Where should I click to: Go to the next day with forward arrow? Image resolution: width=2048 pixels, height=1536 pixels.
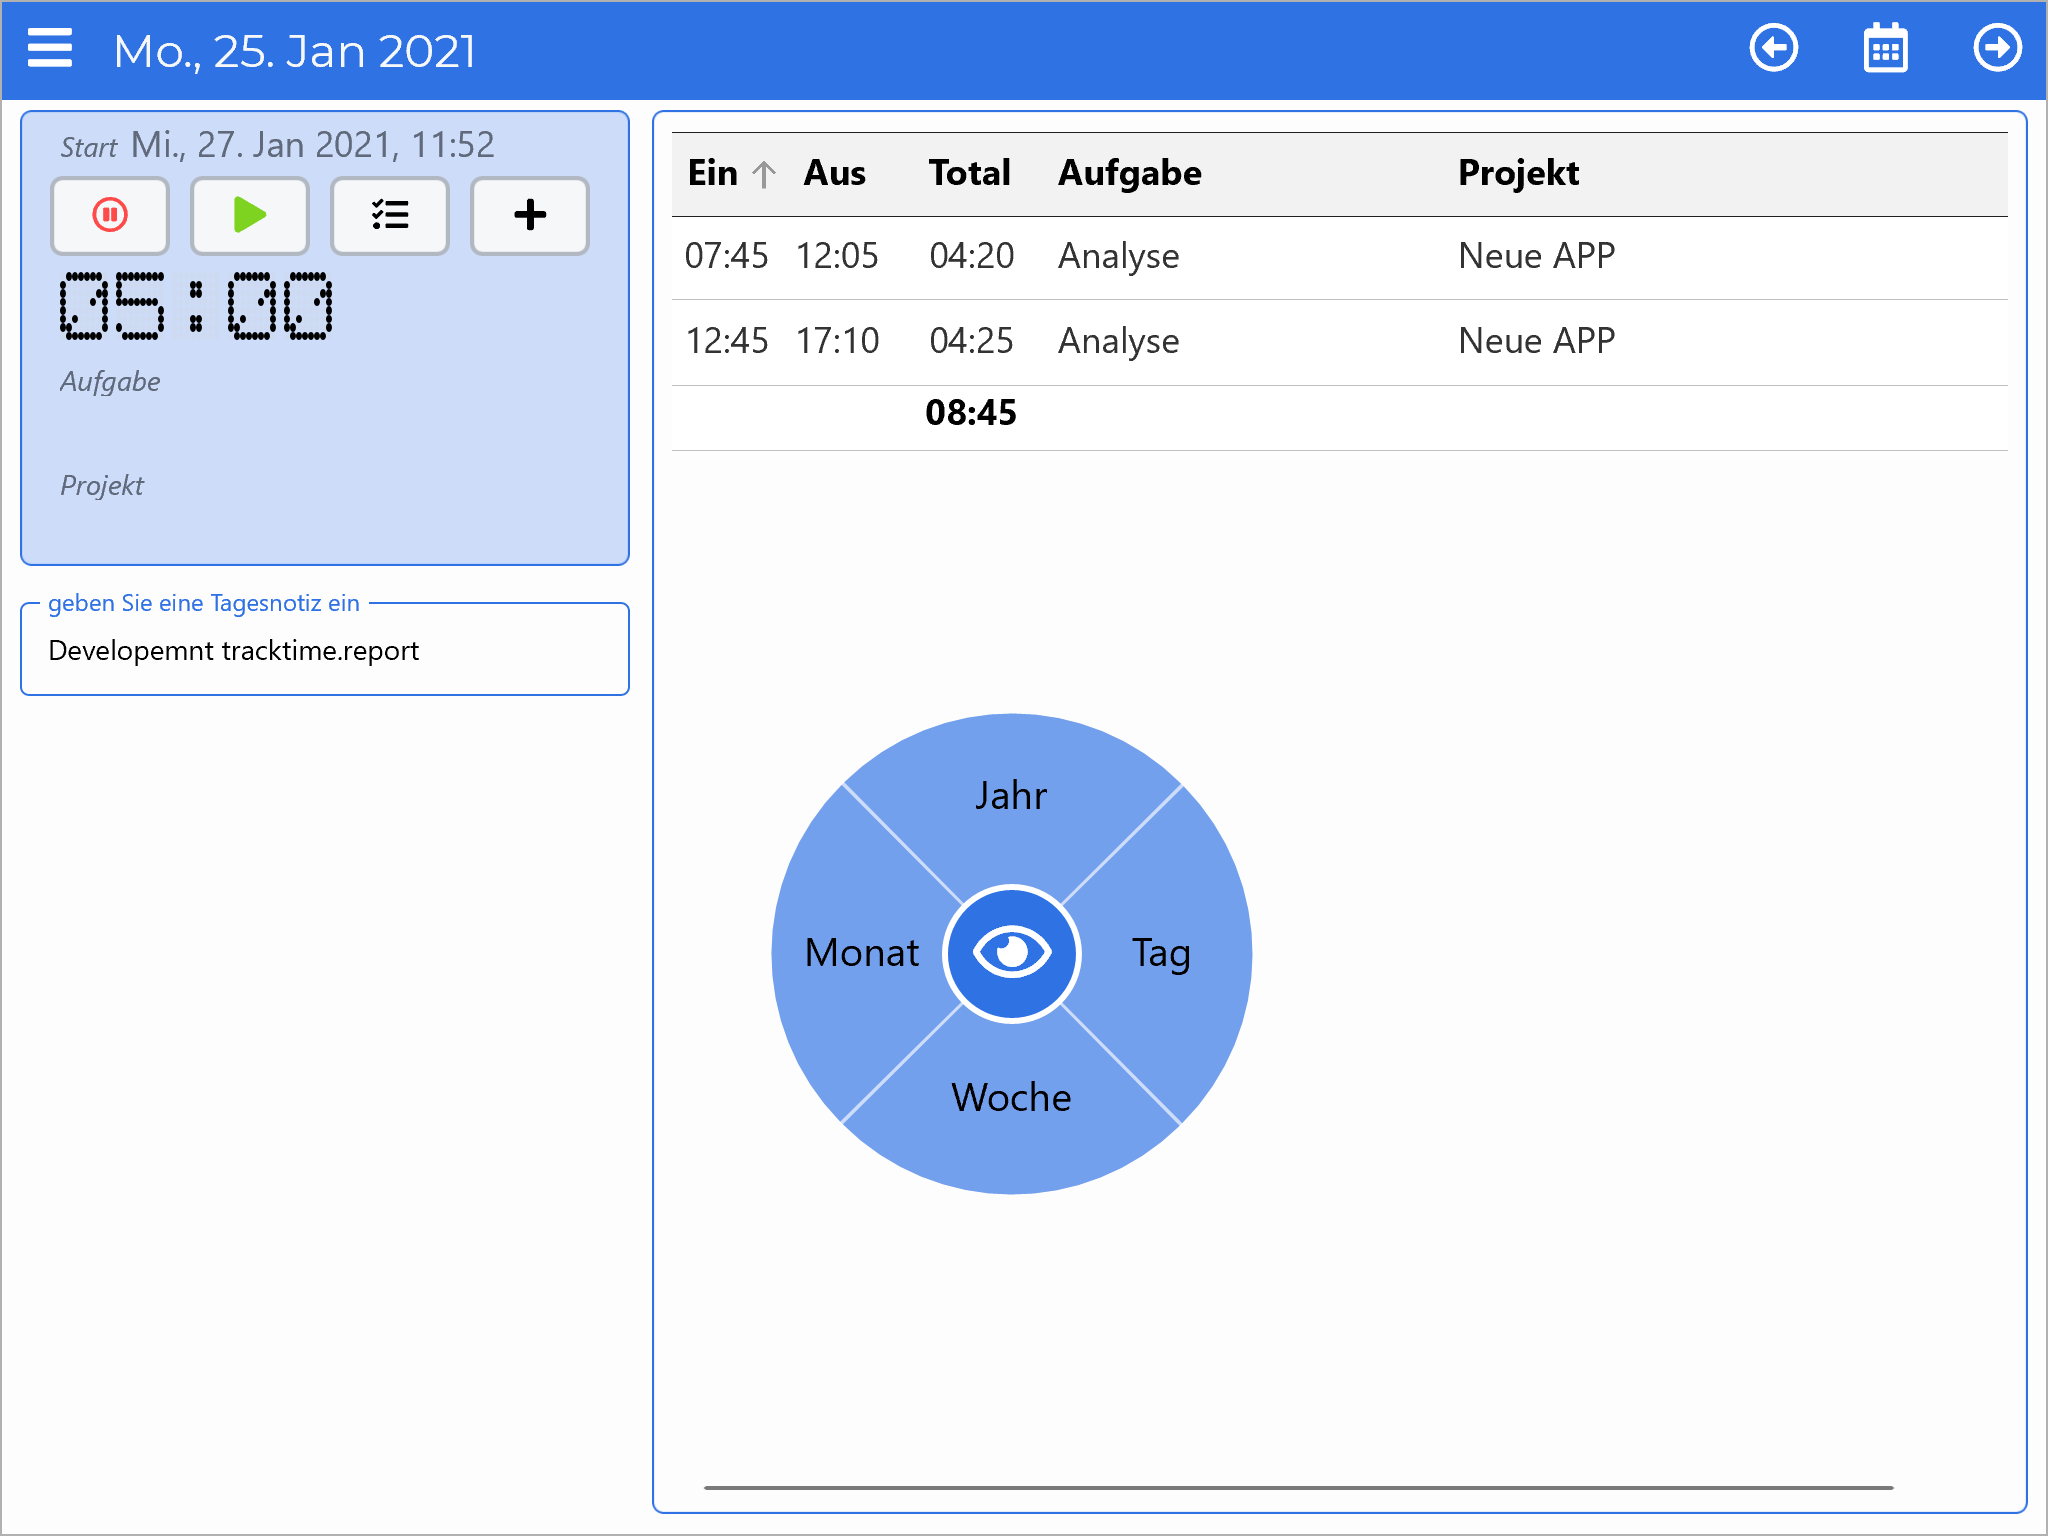point(1996,47)
